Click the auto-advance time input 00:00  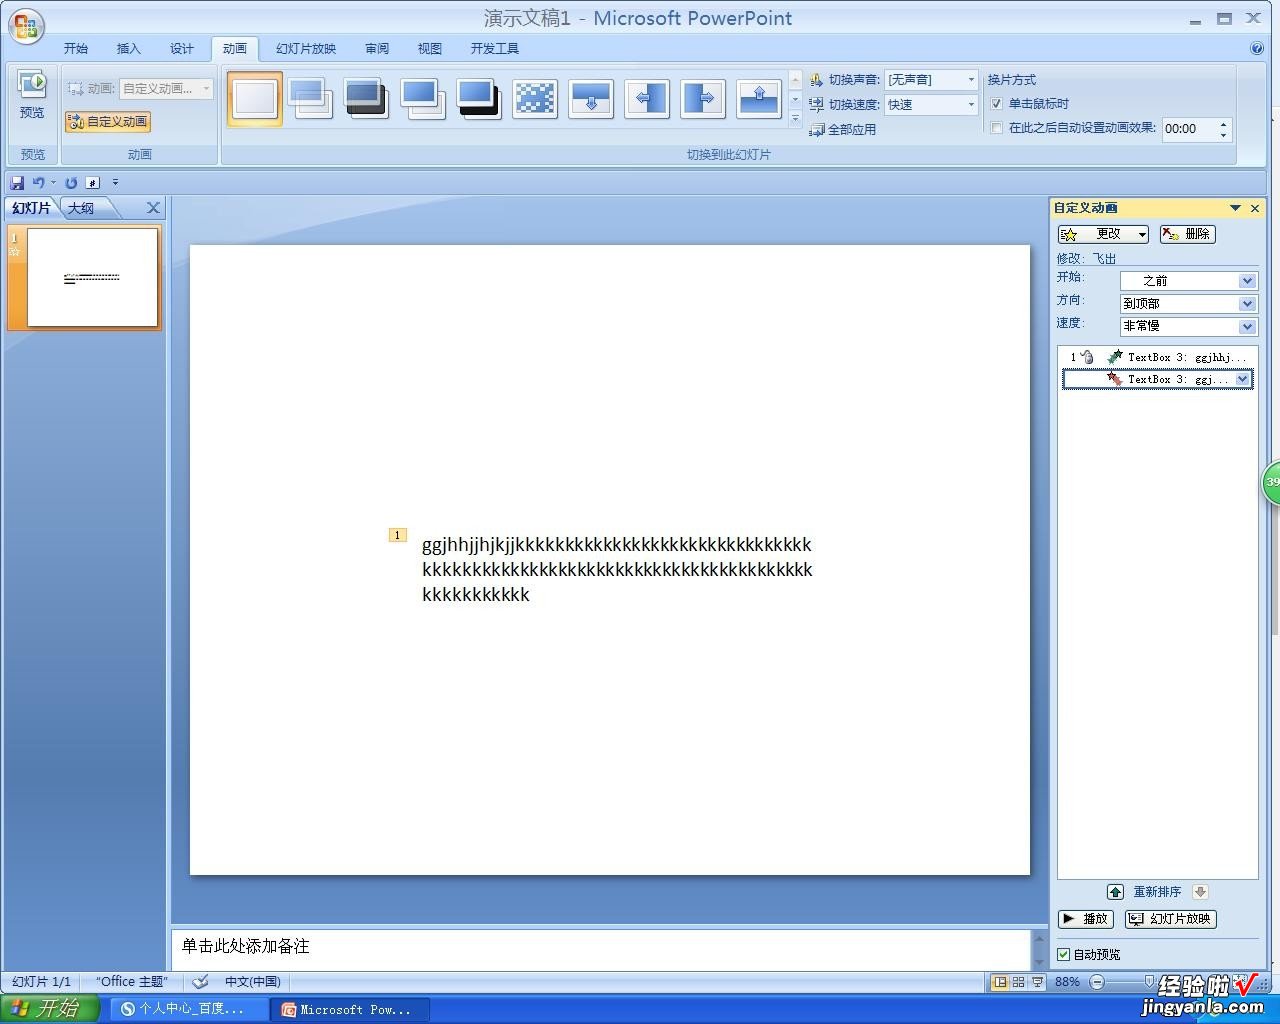coord(1189,129)
